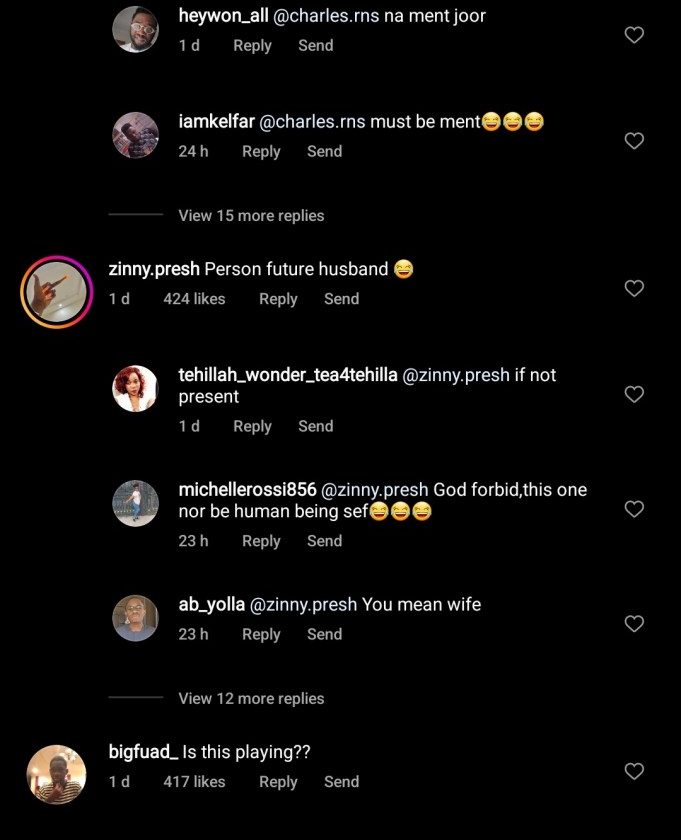The width and height of the screenshot is (681, 840).
Task: Heart tehillah_wonder_tea4tehilla's reply
Action: pos(634,394)
